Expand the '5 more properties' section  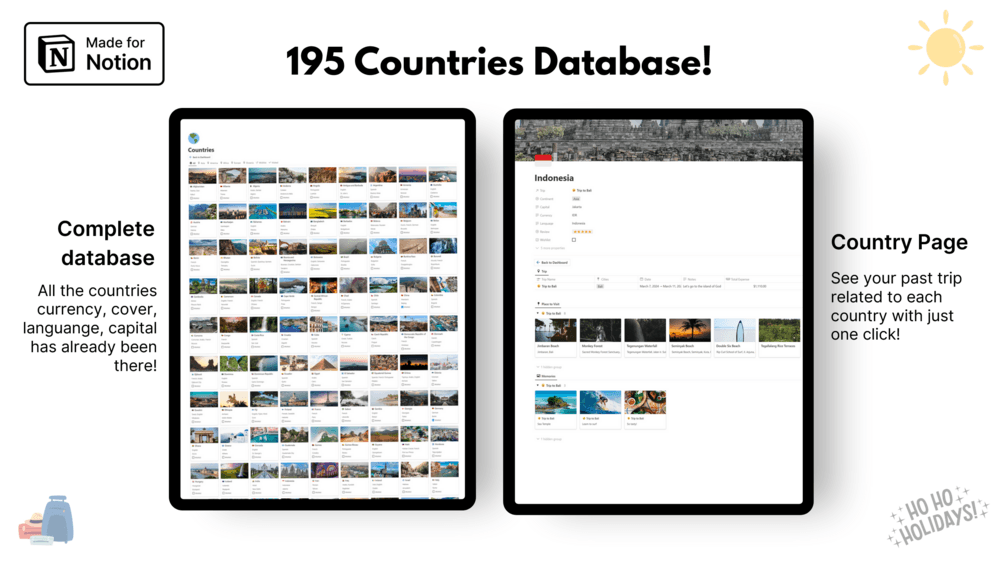[x=551, y=248]
